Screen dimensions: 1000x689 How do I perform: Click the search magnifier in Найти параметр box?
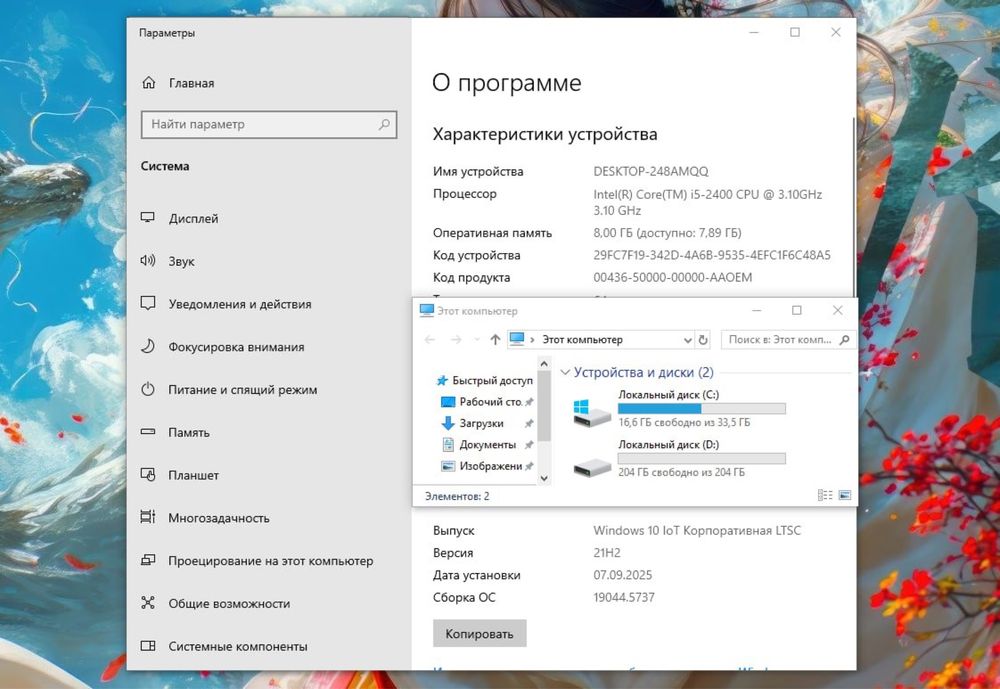(384, 124)
